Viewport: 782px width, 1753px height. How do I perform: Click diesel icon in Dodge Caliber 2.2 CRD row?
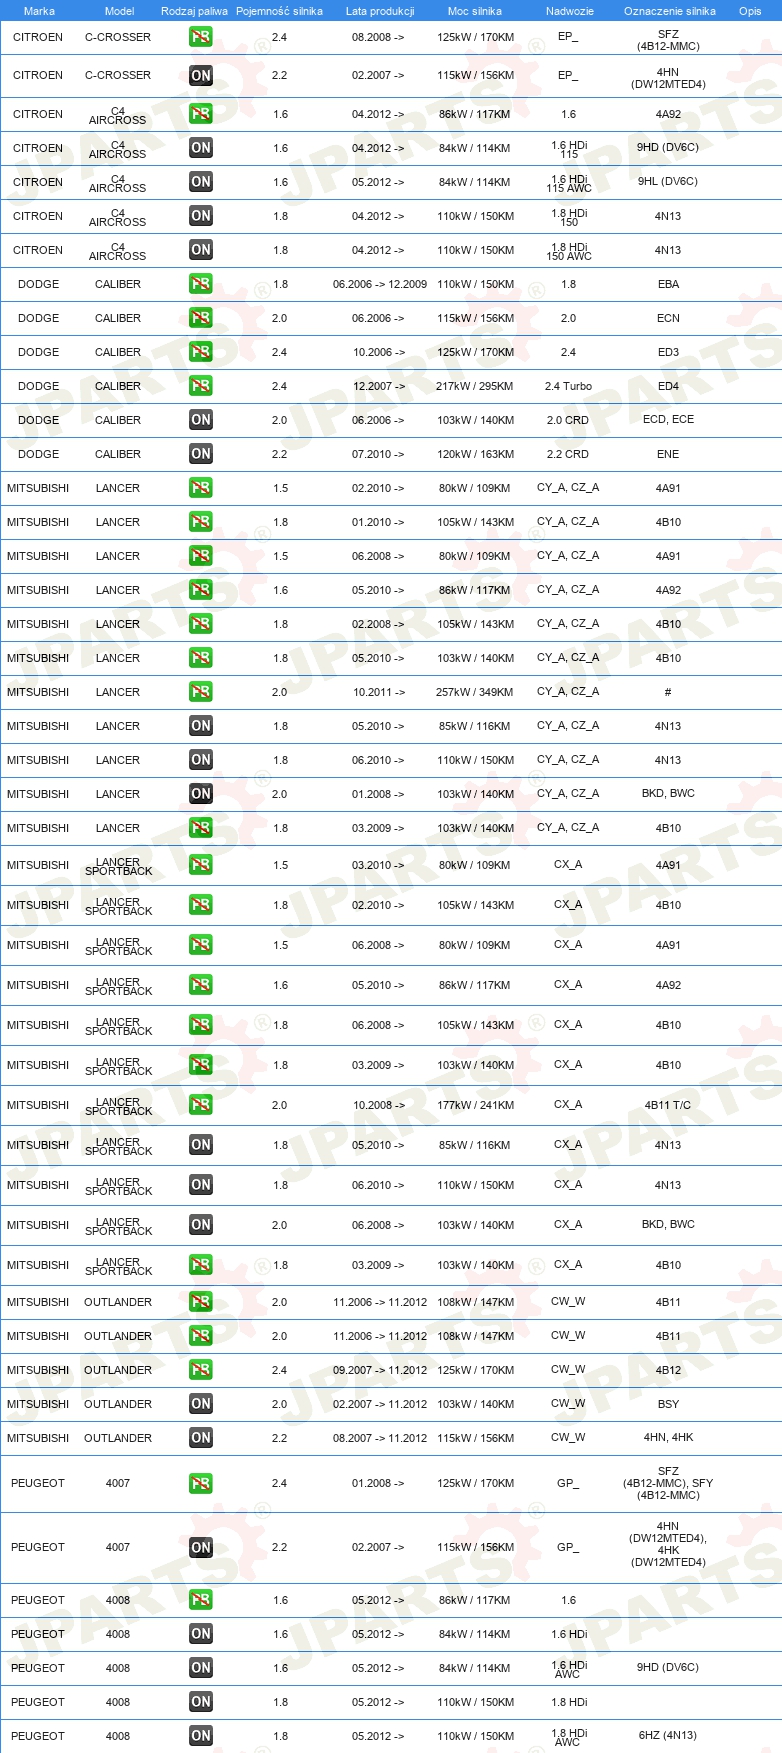[x=201, y=454]
